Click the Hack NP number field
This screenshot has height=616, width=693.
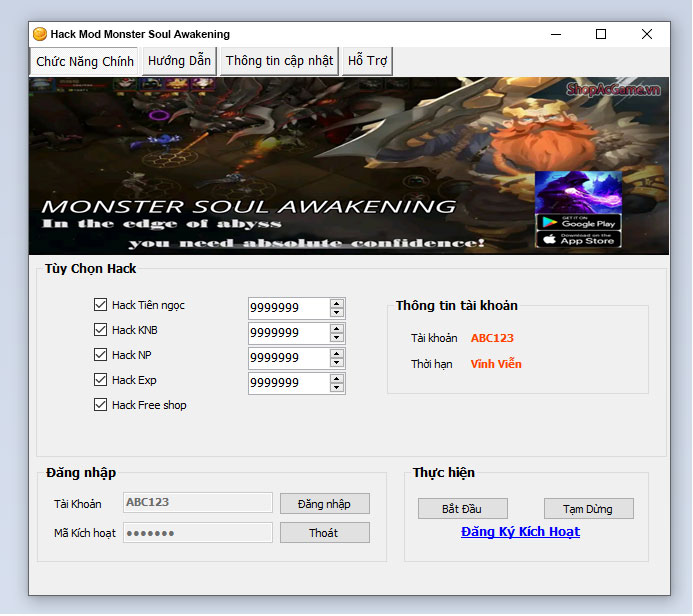289,358
